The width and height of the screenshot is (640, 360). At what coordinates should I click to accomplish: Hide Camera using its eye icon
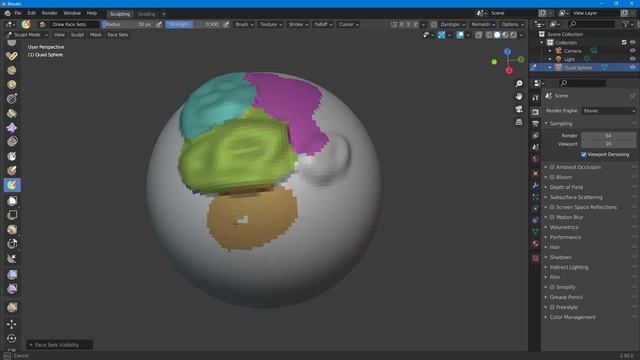pyautogui.click(x=633, y=51)
